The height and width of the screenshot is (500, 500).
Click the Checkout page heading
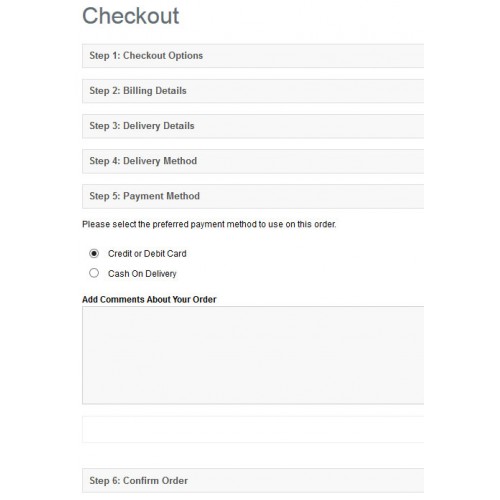[131, 16]
